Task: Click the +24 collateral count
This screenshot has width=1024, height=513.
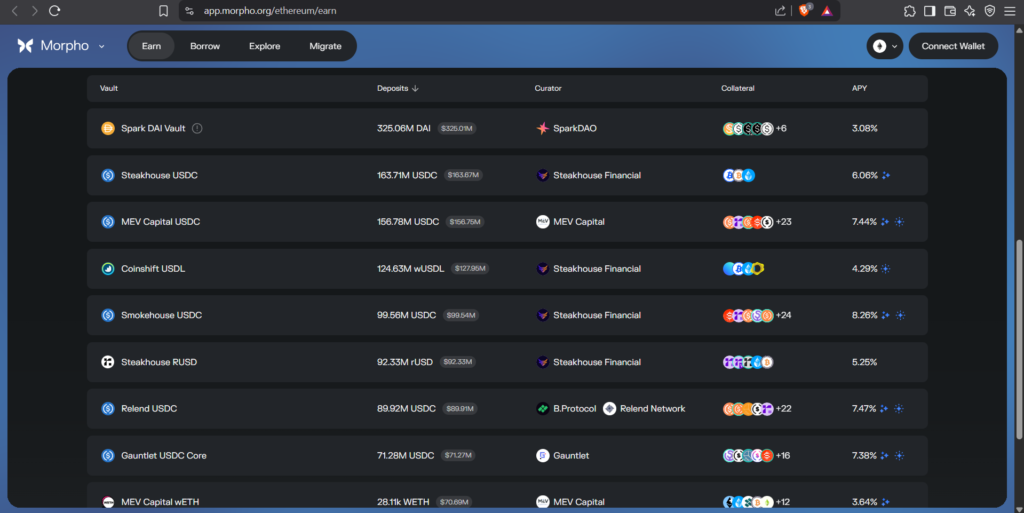Action: [784, 315]
